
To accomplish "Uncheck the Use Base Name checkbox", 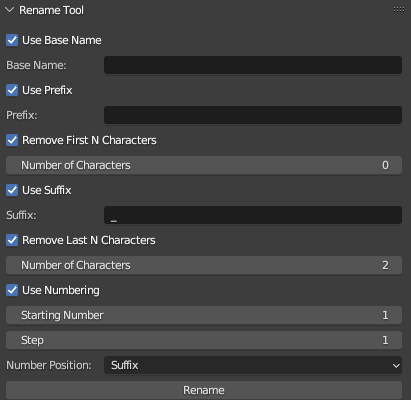I will (12, 40).
